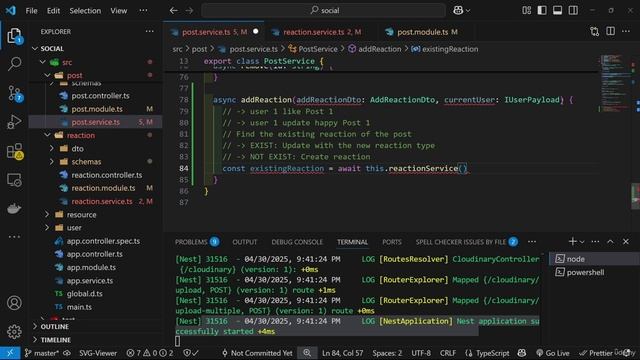Image resolution: width=640 pixels, height=360 pixels.
Task: Show errors and warnings from status bar
Action: (x=150, y=353)
